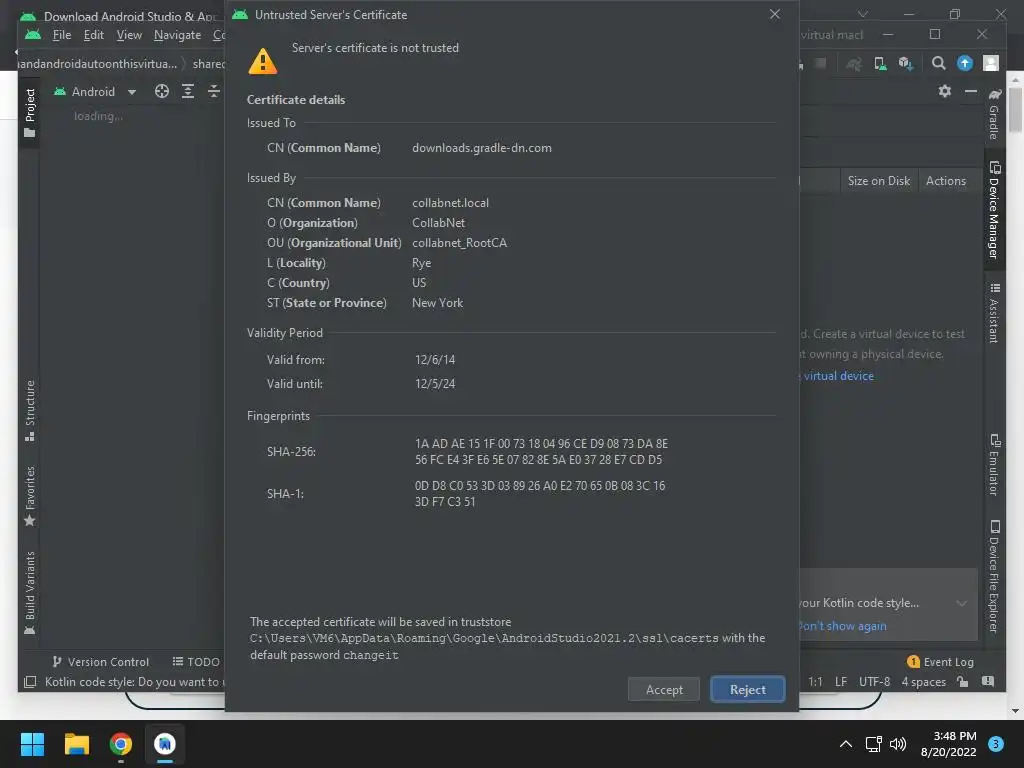Collapse the Kotlin code style notification chevron
The image size is (1024, 768).
pos(961,603)
